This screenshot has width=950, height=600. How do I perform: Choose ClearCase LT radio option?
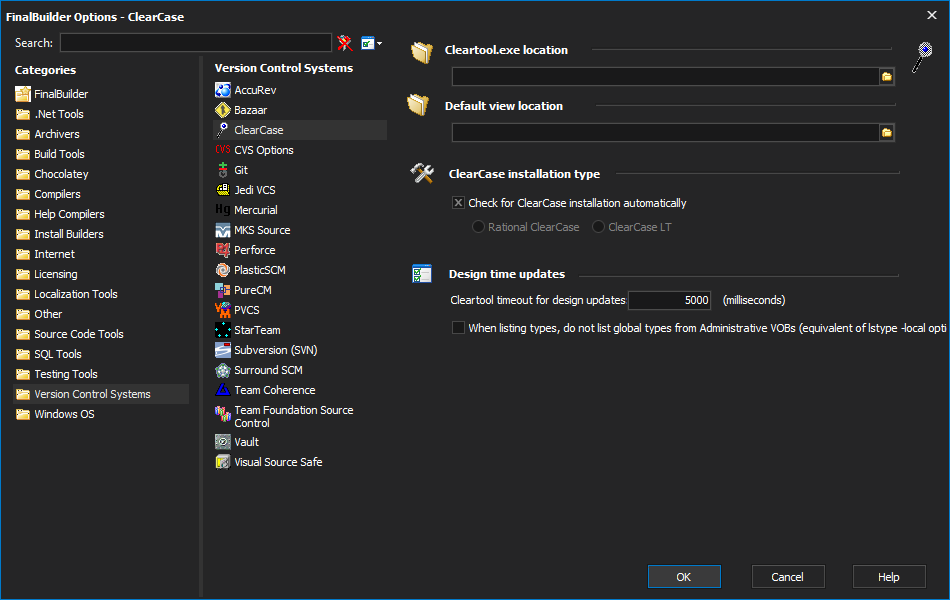[x=599, y=227]
